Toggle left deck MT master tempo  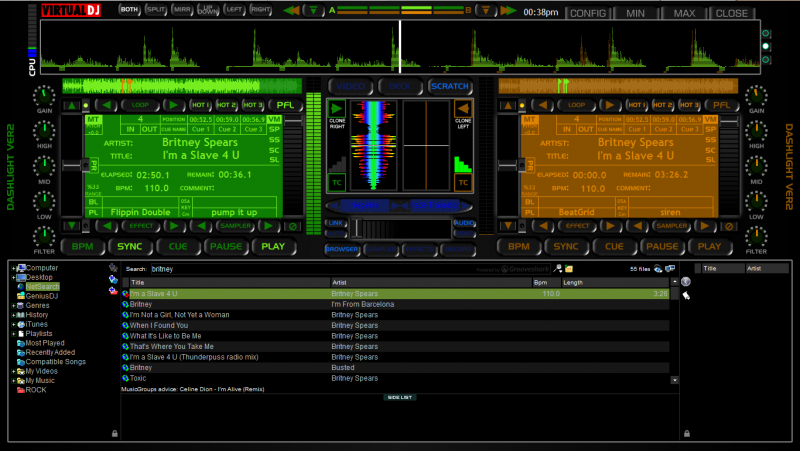coord(93,119)
